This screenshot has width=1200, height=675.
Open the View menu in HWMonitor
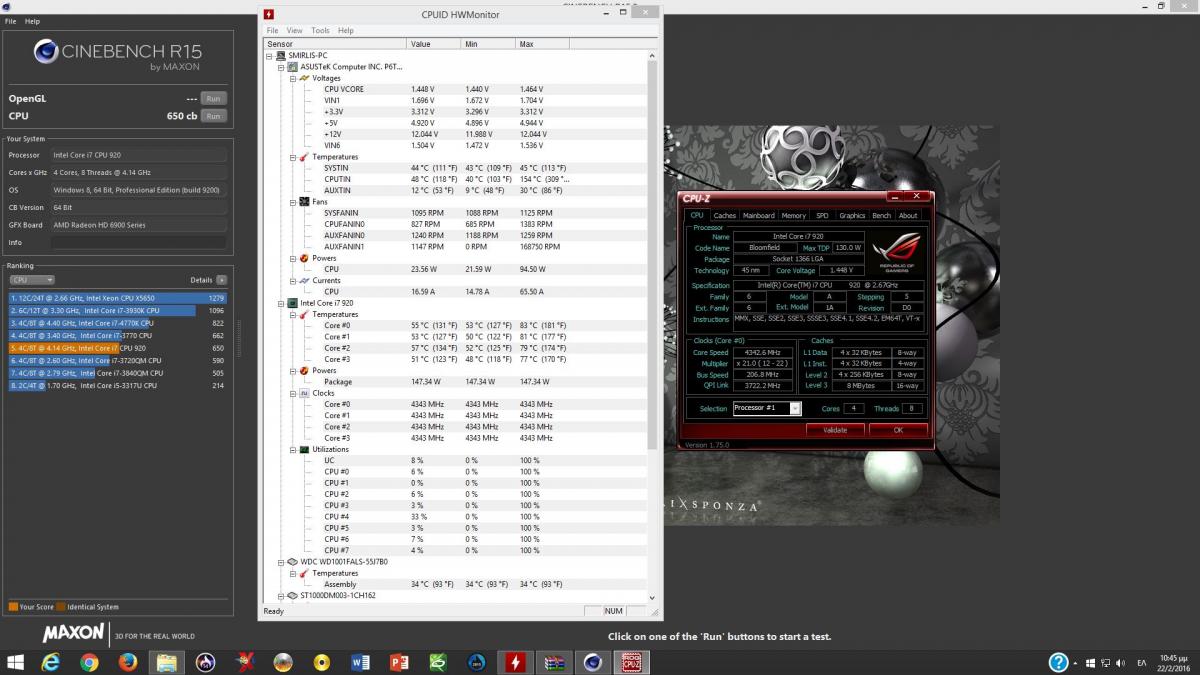tap(295, 31)
